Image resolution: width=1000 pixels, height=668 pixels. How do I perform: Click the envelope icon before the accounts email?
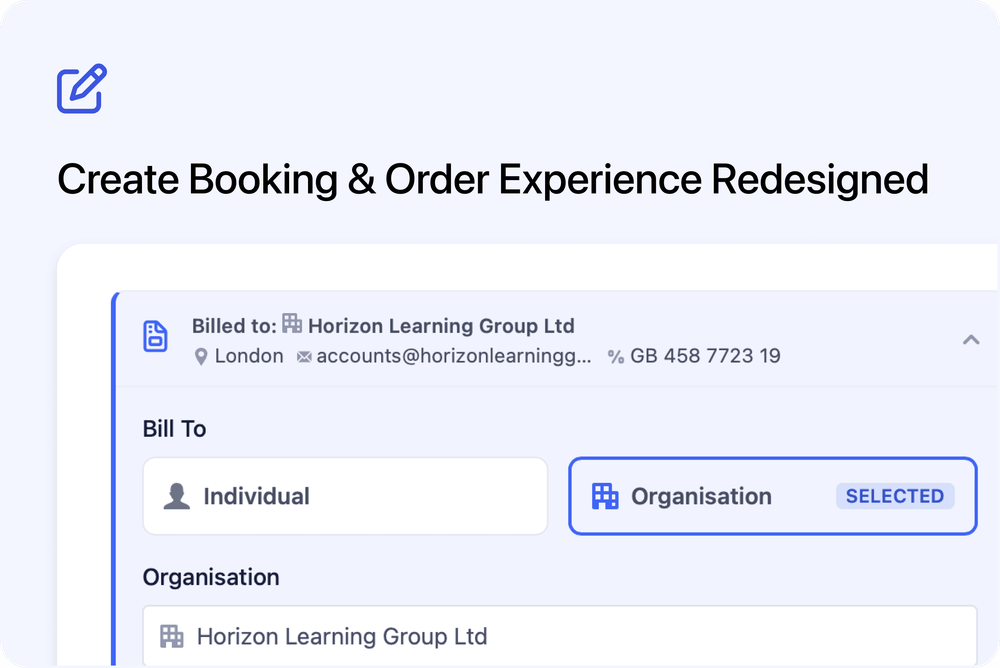[305, 356]
